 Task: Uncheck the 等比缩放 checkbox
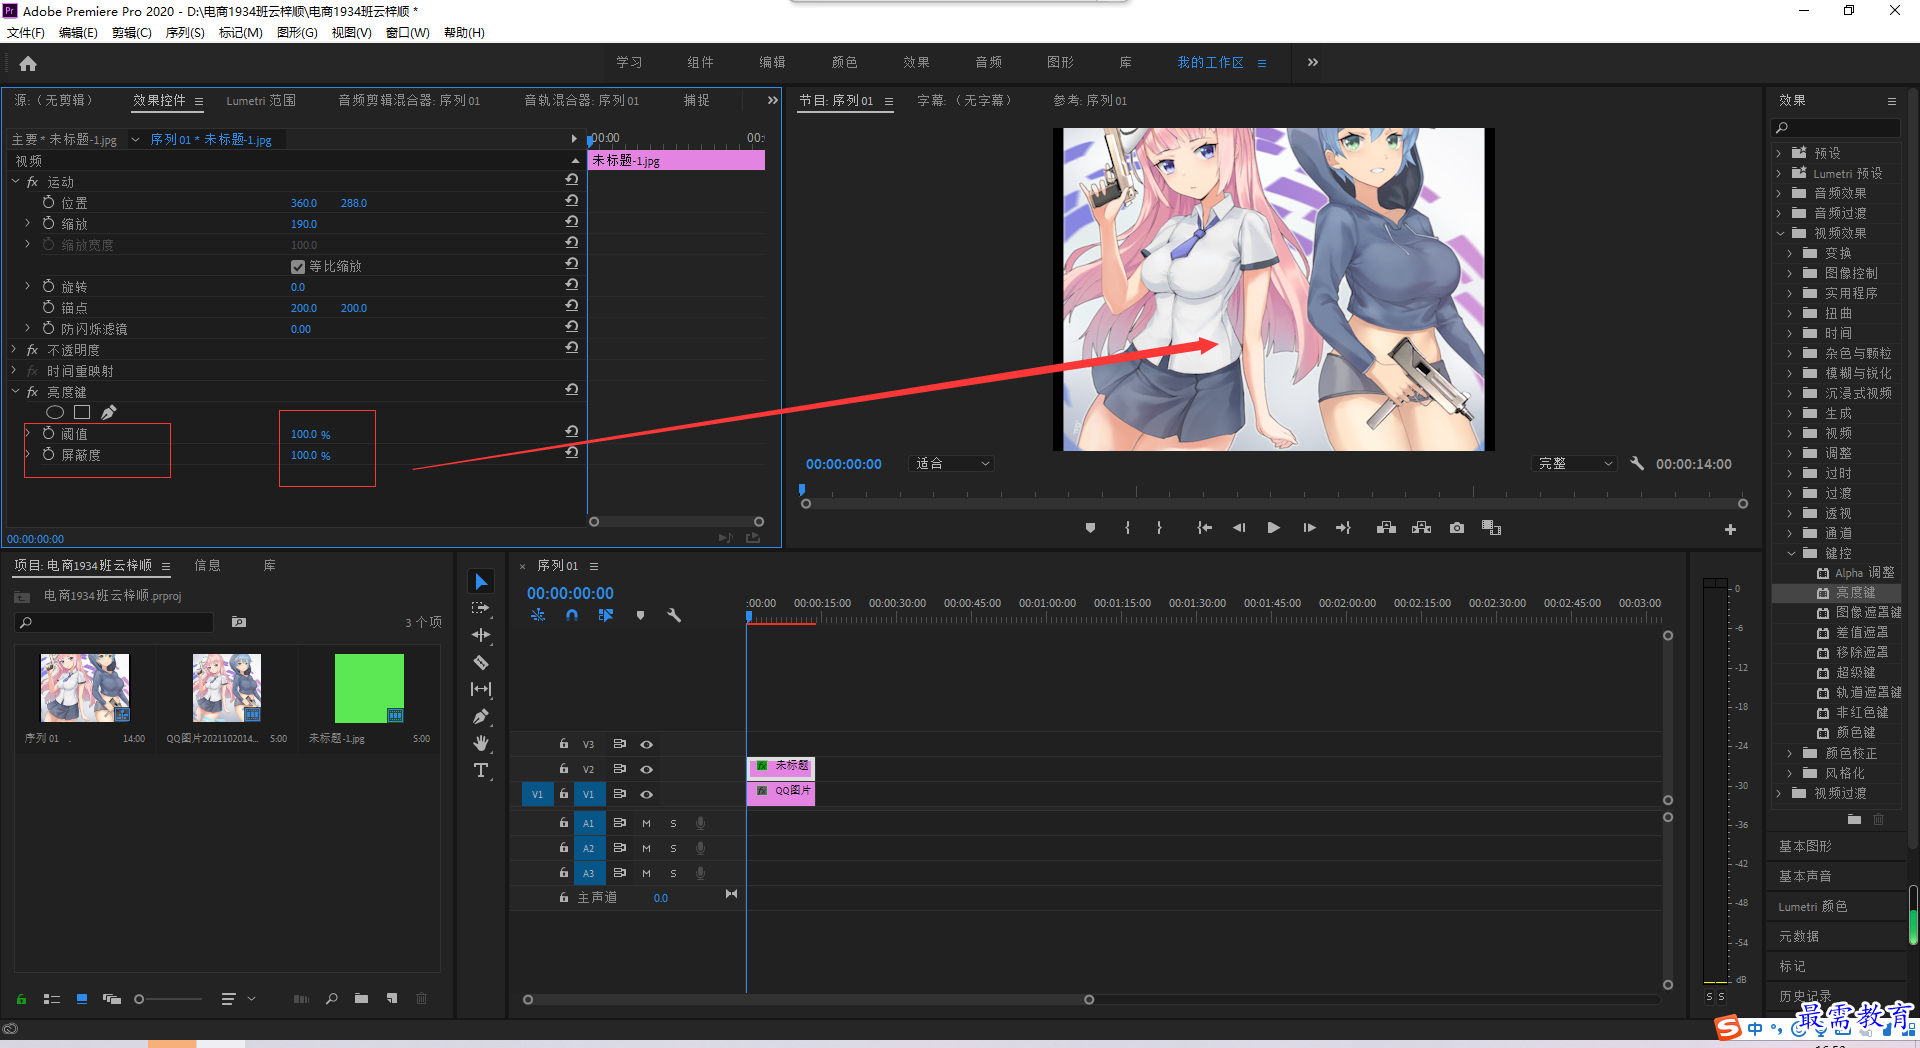[298, 267]
